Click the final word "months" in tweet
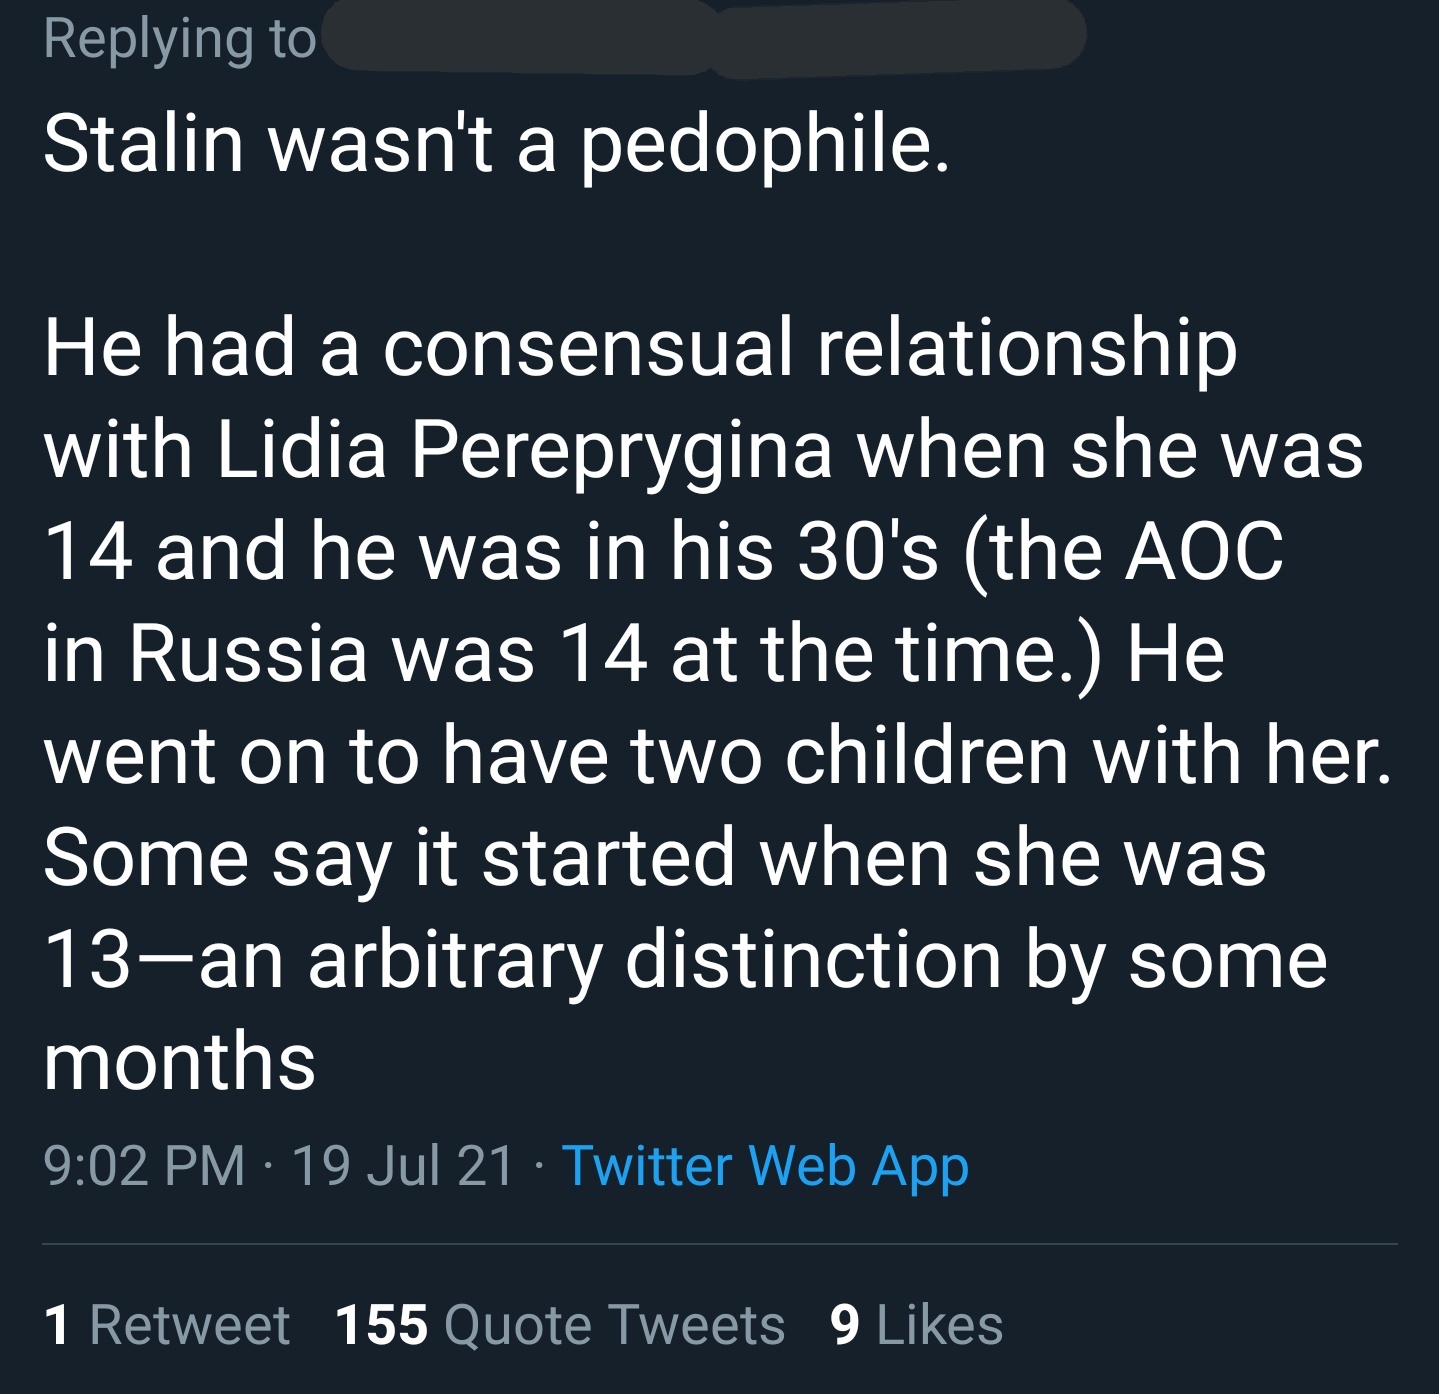 click(x=180, y=1061)
